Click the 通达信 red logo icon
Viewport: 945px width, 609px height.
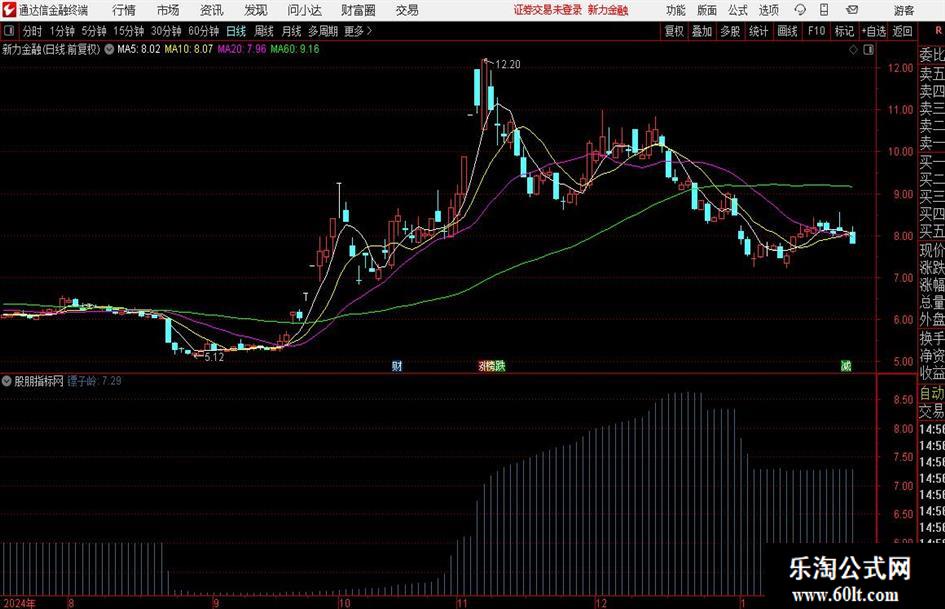[8, 10]
